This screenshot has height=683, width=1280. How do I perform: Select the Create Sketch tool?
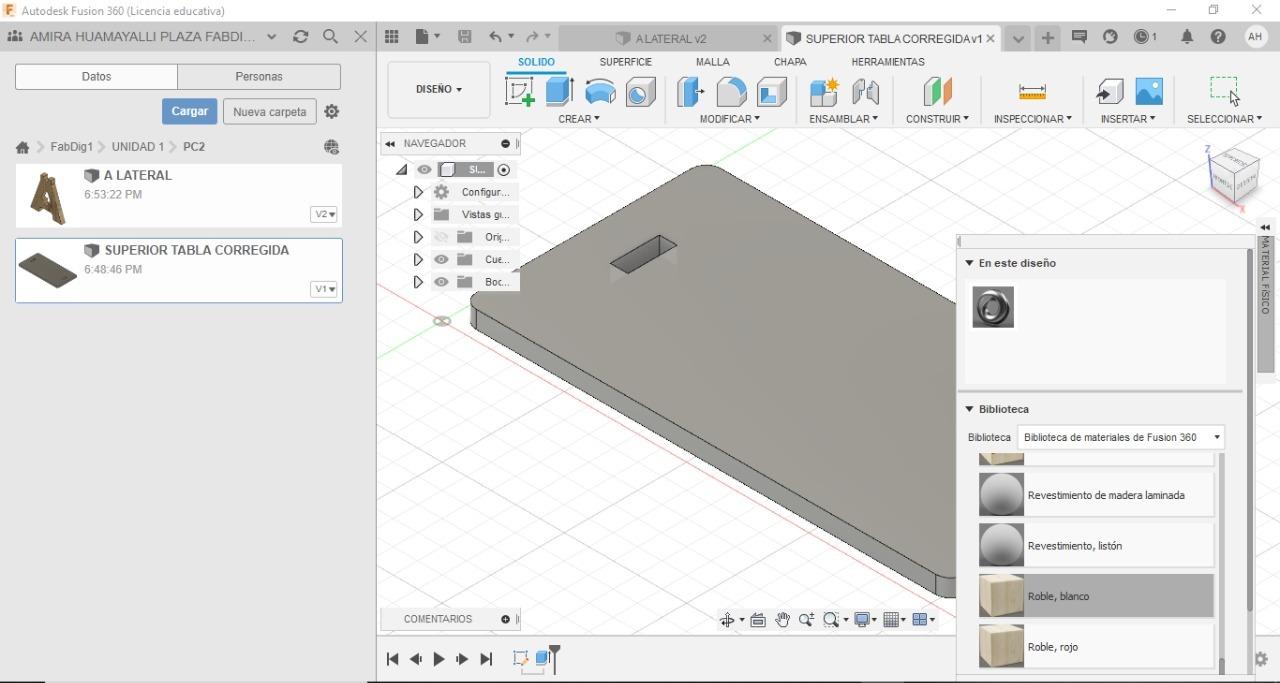click(520, 92)
